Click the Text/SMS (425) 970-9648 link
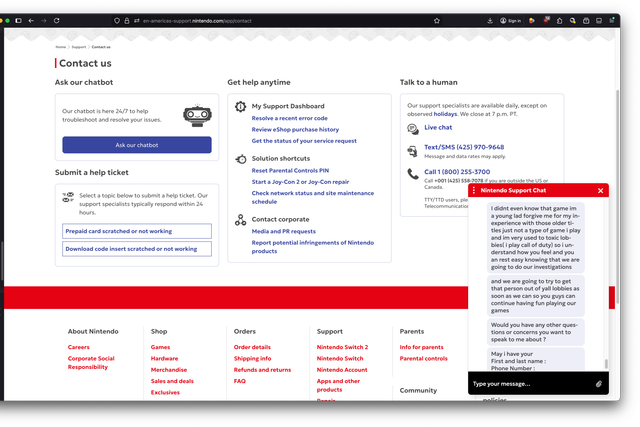Screen dimensions: 640x427 464,147
